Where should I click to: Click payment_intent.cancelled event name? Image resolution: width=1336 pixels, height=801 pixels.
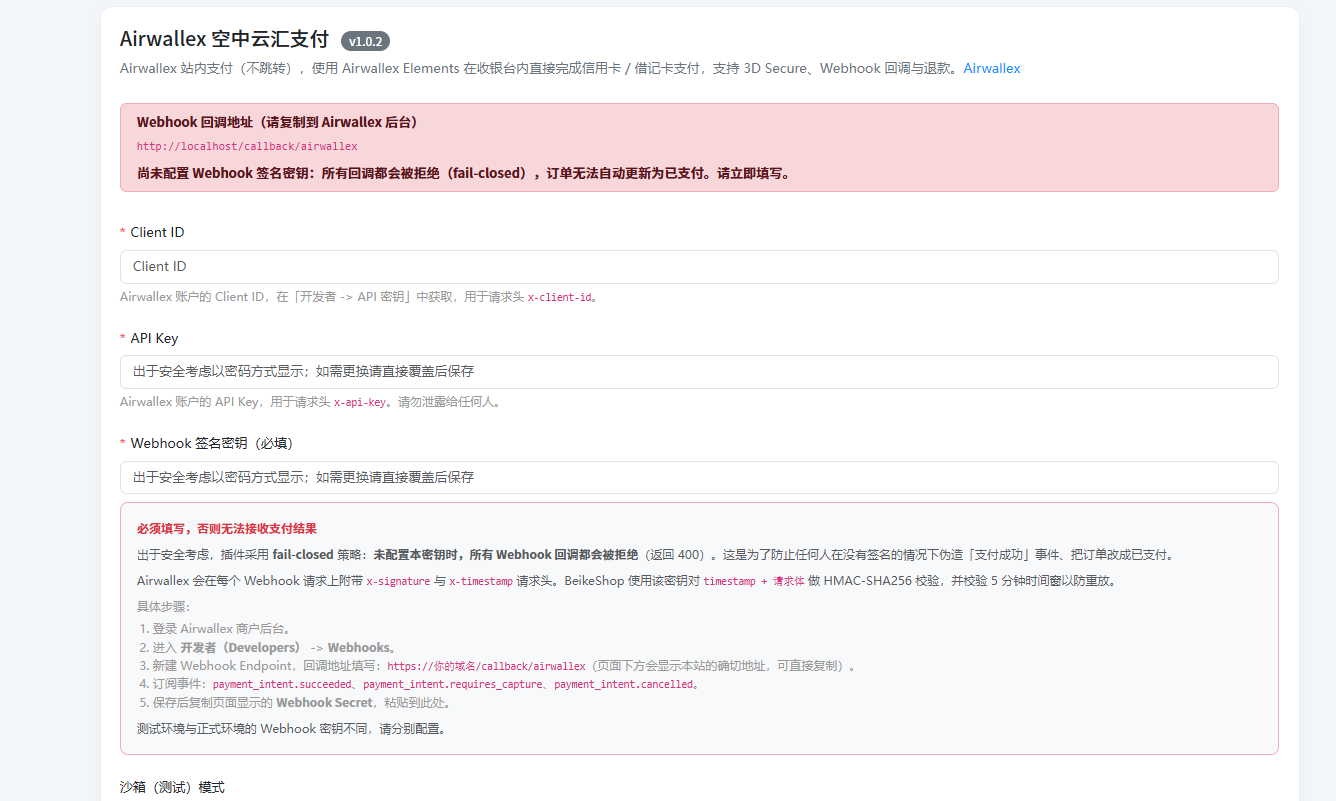tap(623, 685)
